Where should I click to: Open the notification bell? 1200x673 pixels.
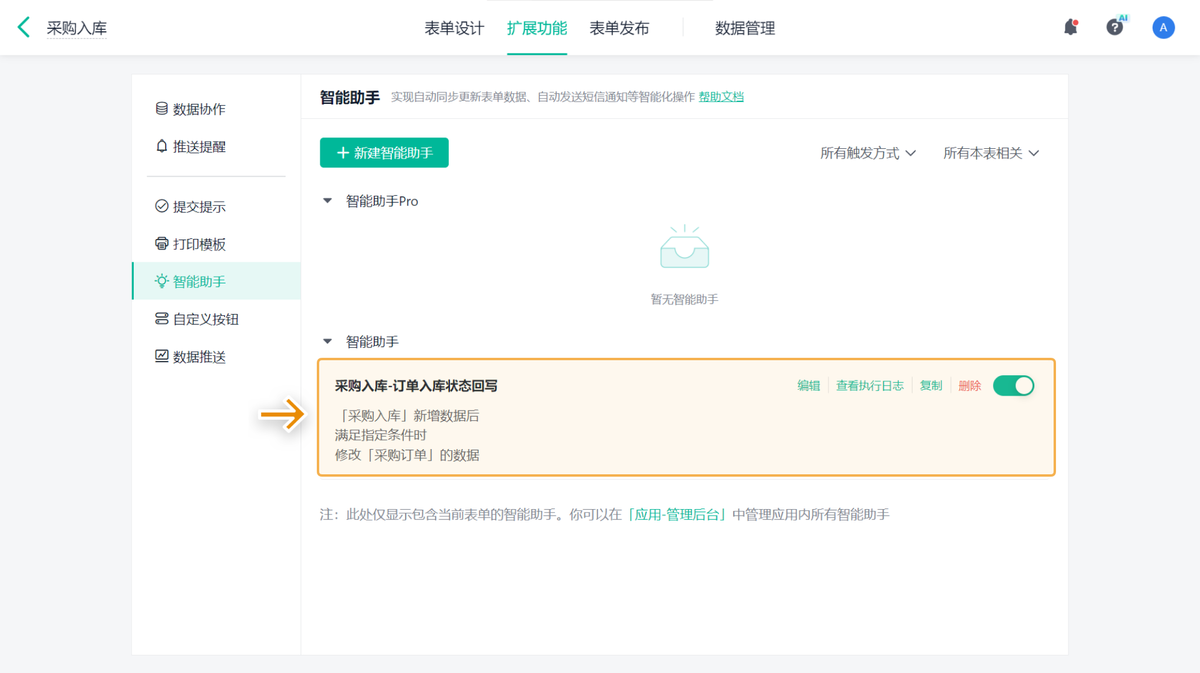click(x=1070, y=28)
